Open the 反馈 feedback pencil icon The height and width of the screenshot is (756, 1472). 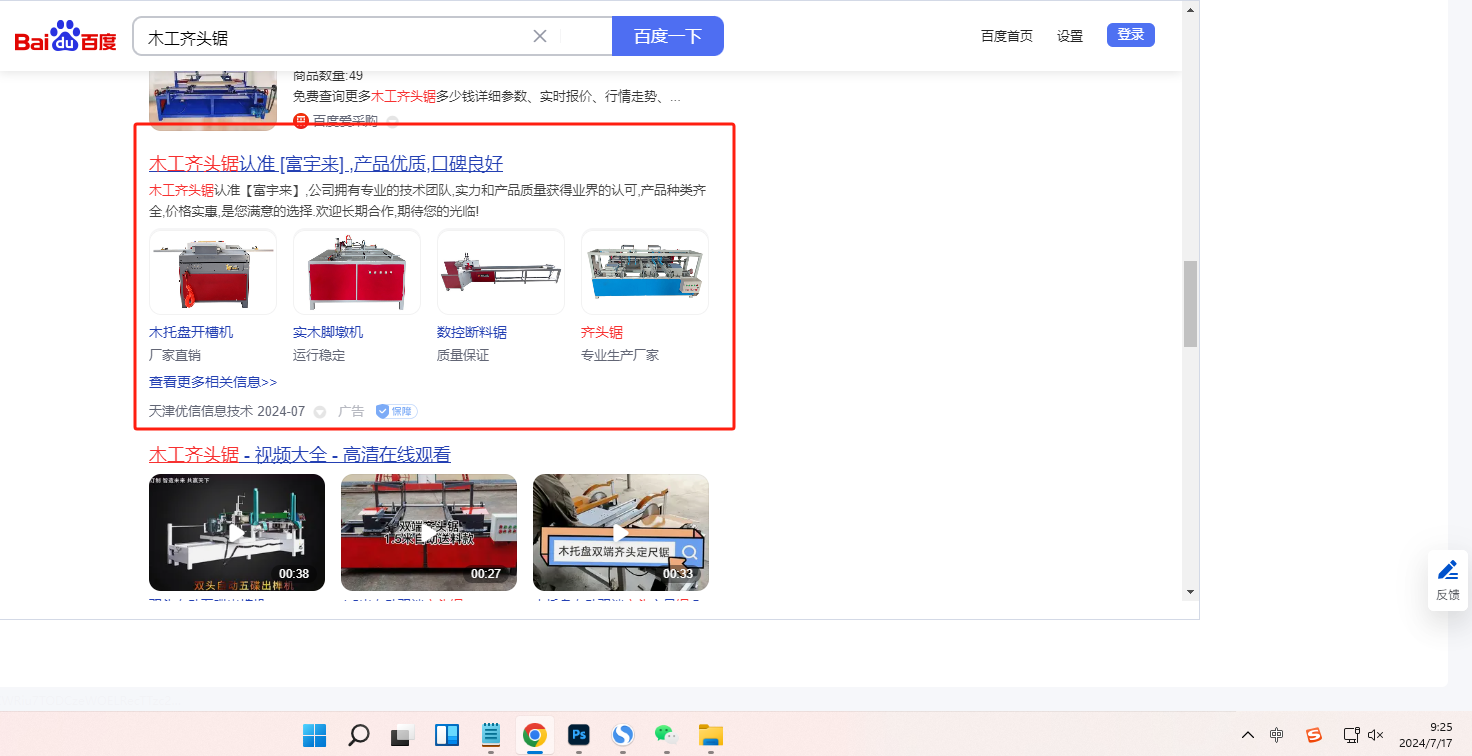coord(1447,570)
